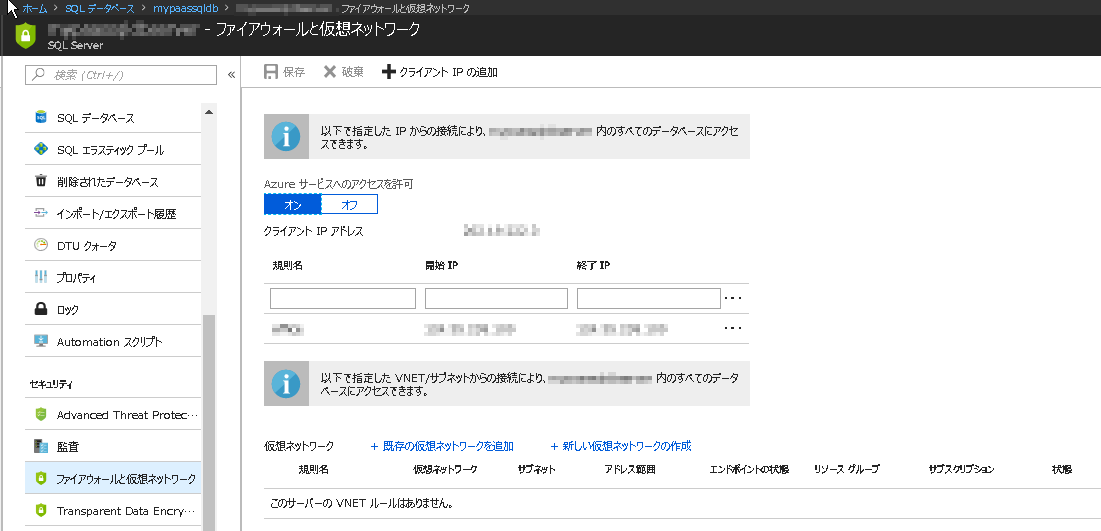Click the DTU クォータ gauge icon
The height and width of the screenshot is (531, 1101).
(41, 246)
